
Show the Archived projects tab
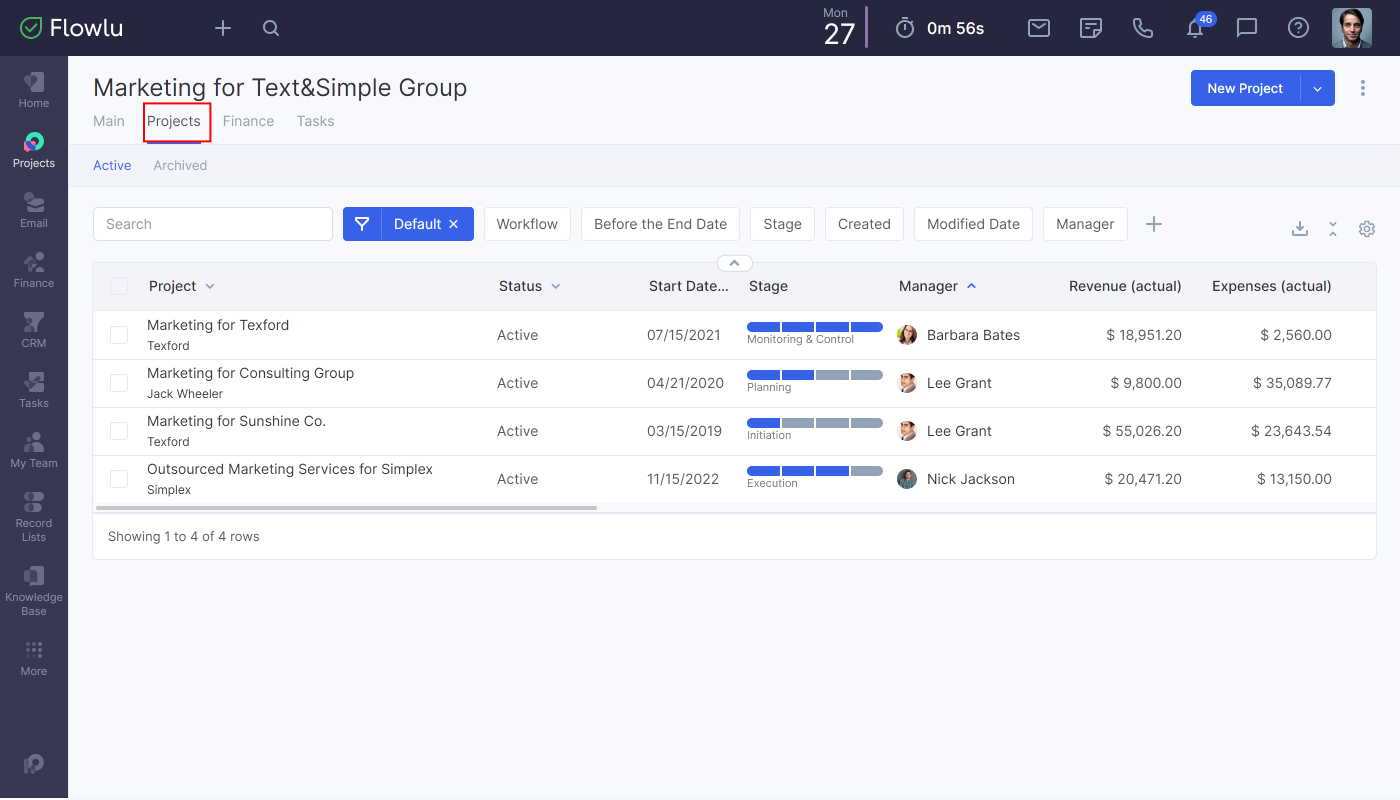180,165
